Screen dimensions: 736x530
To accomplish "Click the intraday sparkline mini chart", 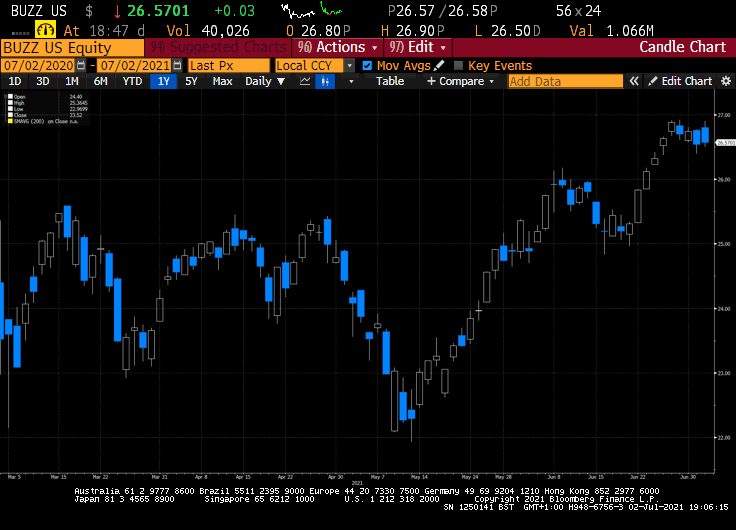I will pyautogui.click(x=312, y=10).
